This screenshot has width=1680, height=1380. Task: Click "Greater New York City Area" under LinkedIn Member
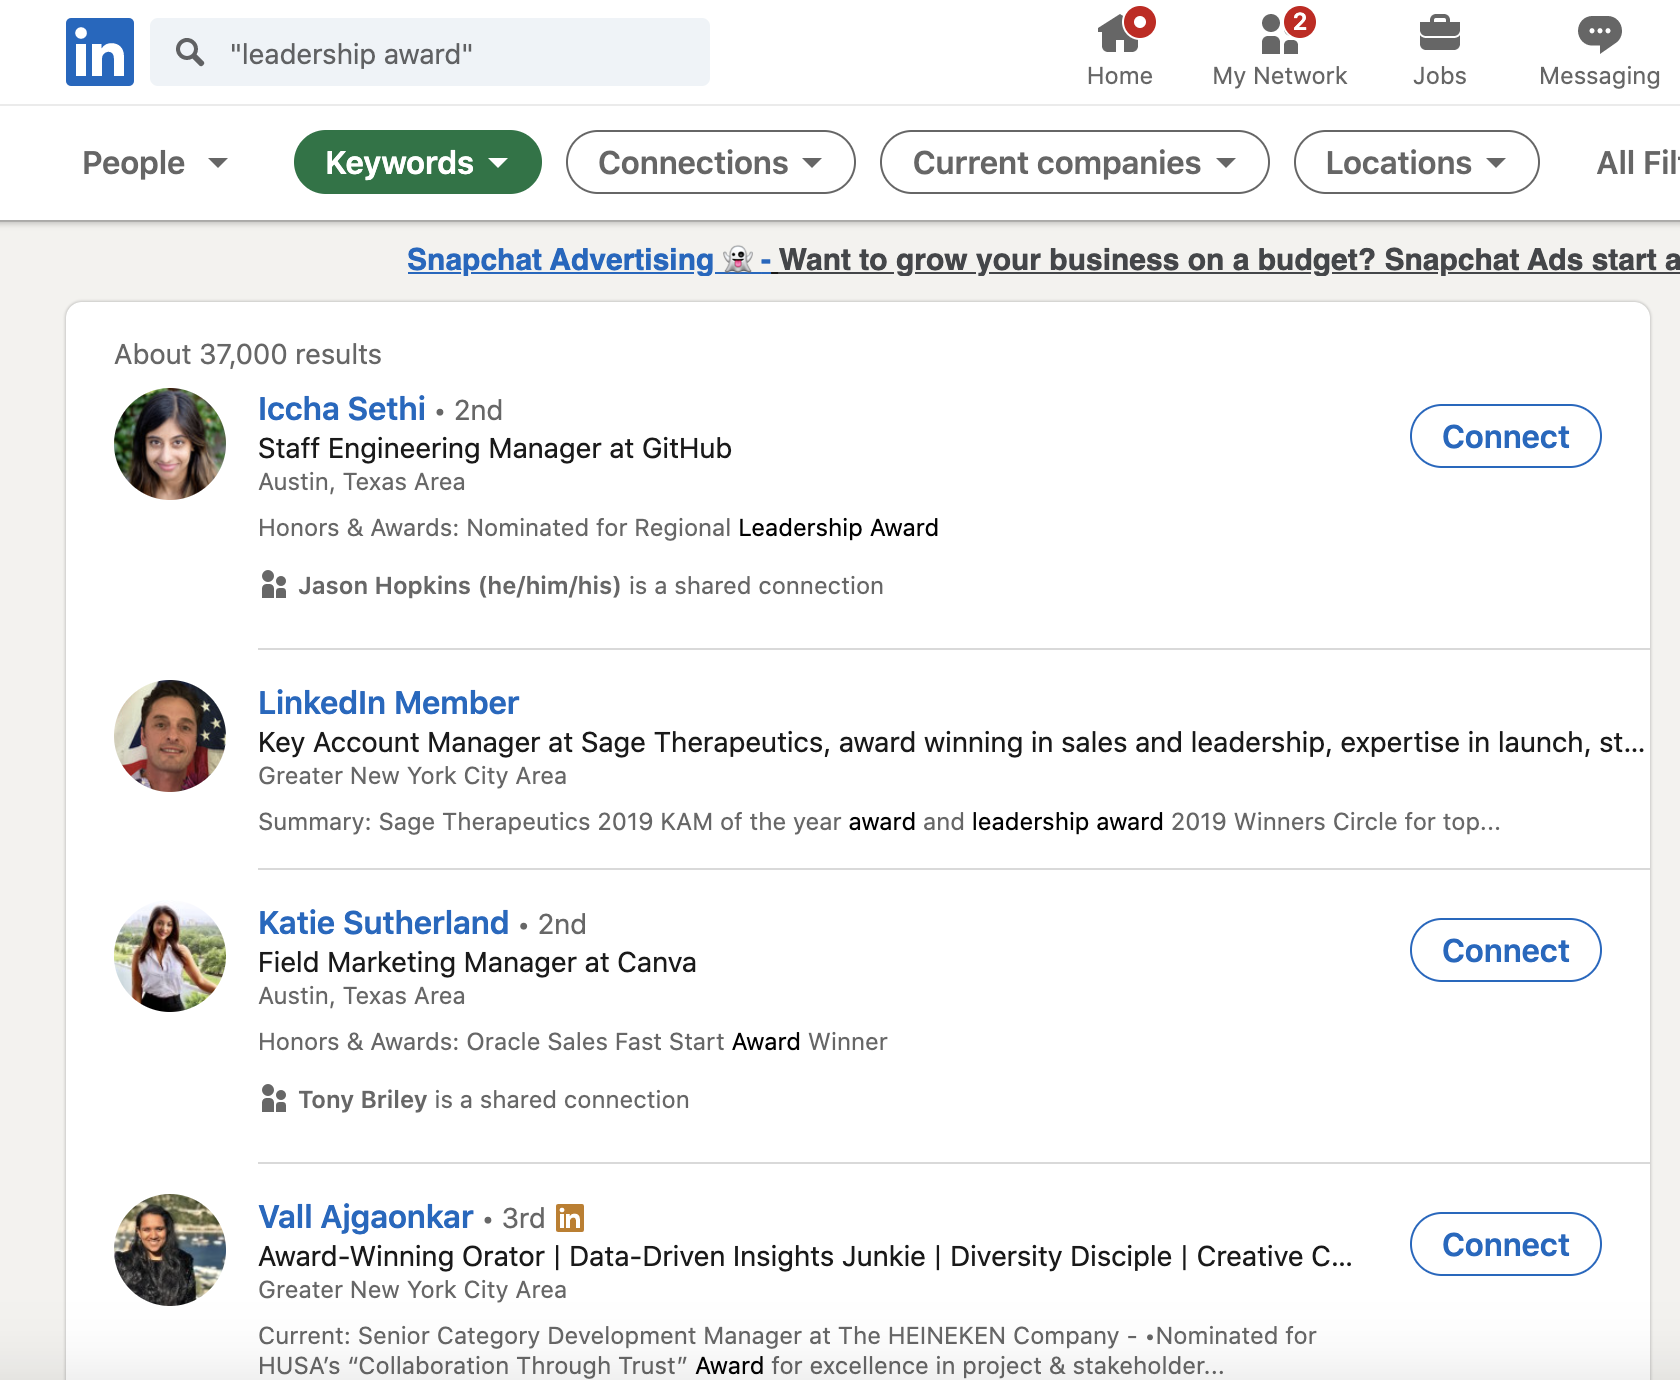412,776
